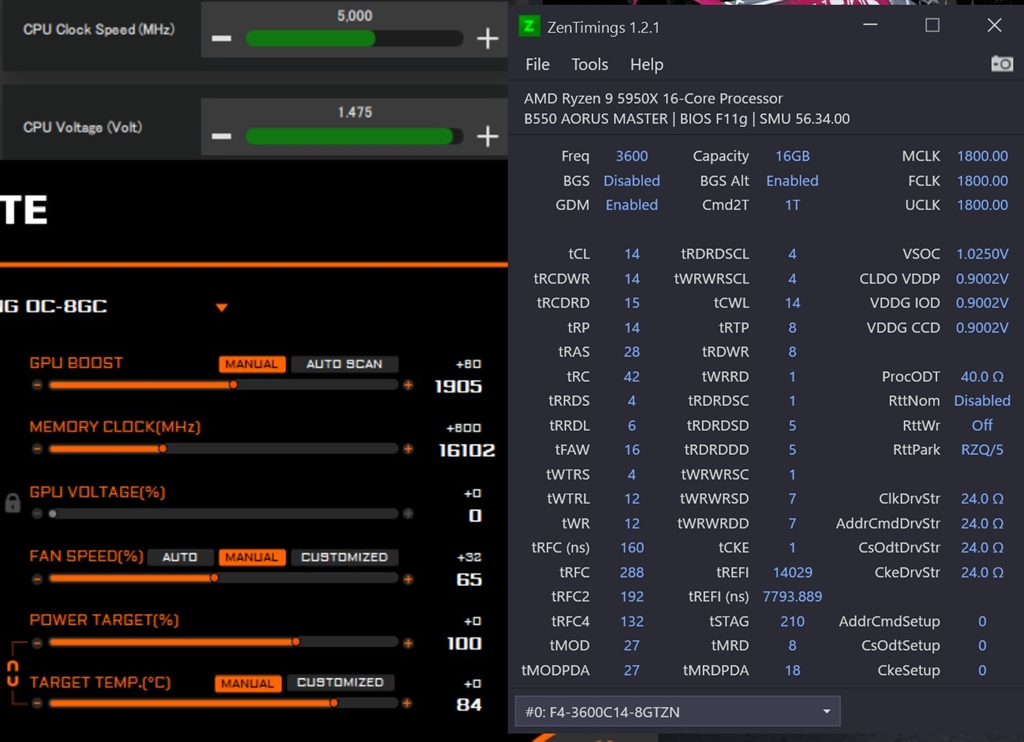This screenshot has height=742, width=1024.
Task: Click Power Target plus icon
Action: point(408,643)
